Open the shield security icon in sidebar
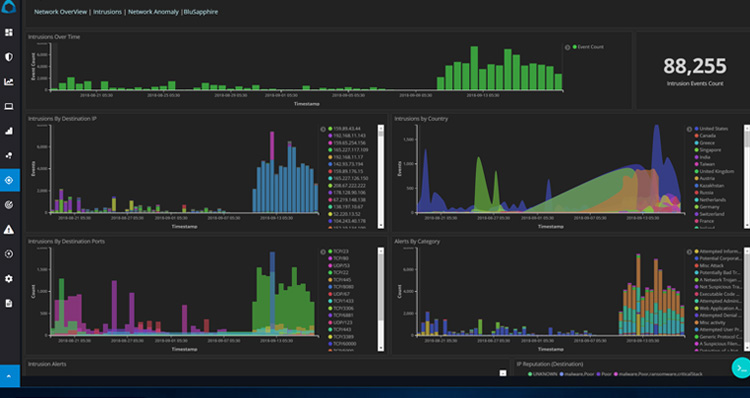The width and height of the screenshot is (750, 398). click(9, 57)
